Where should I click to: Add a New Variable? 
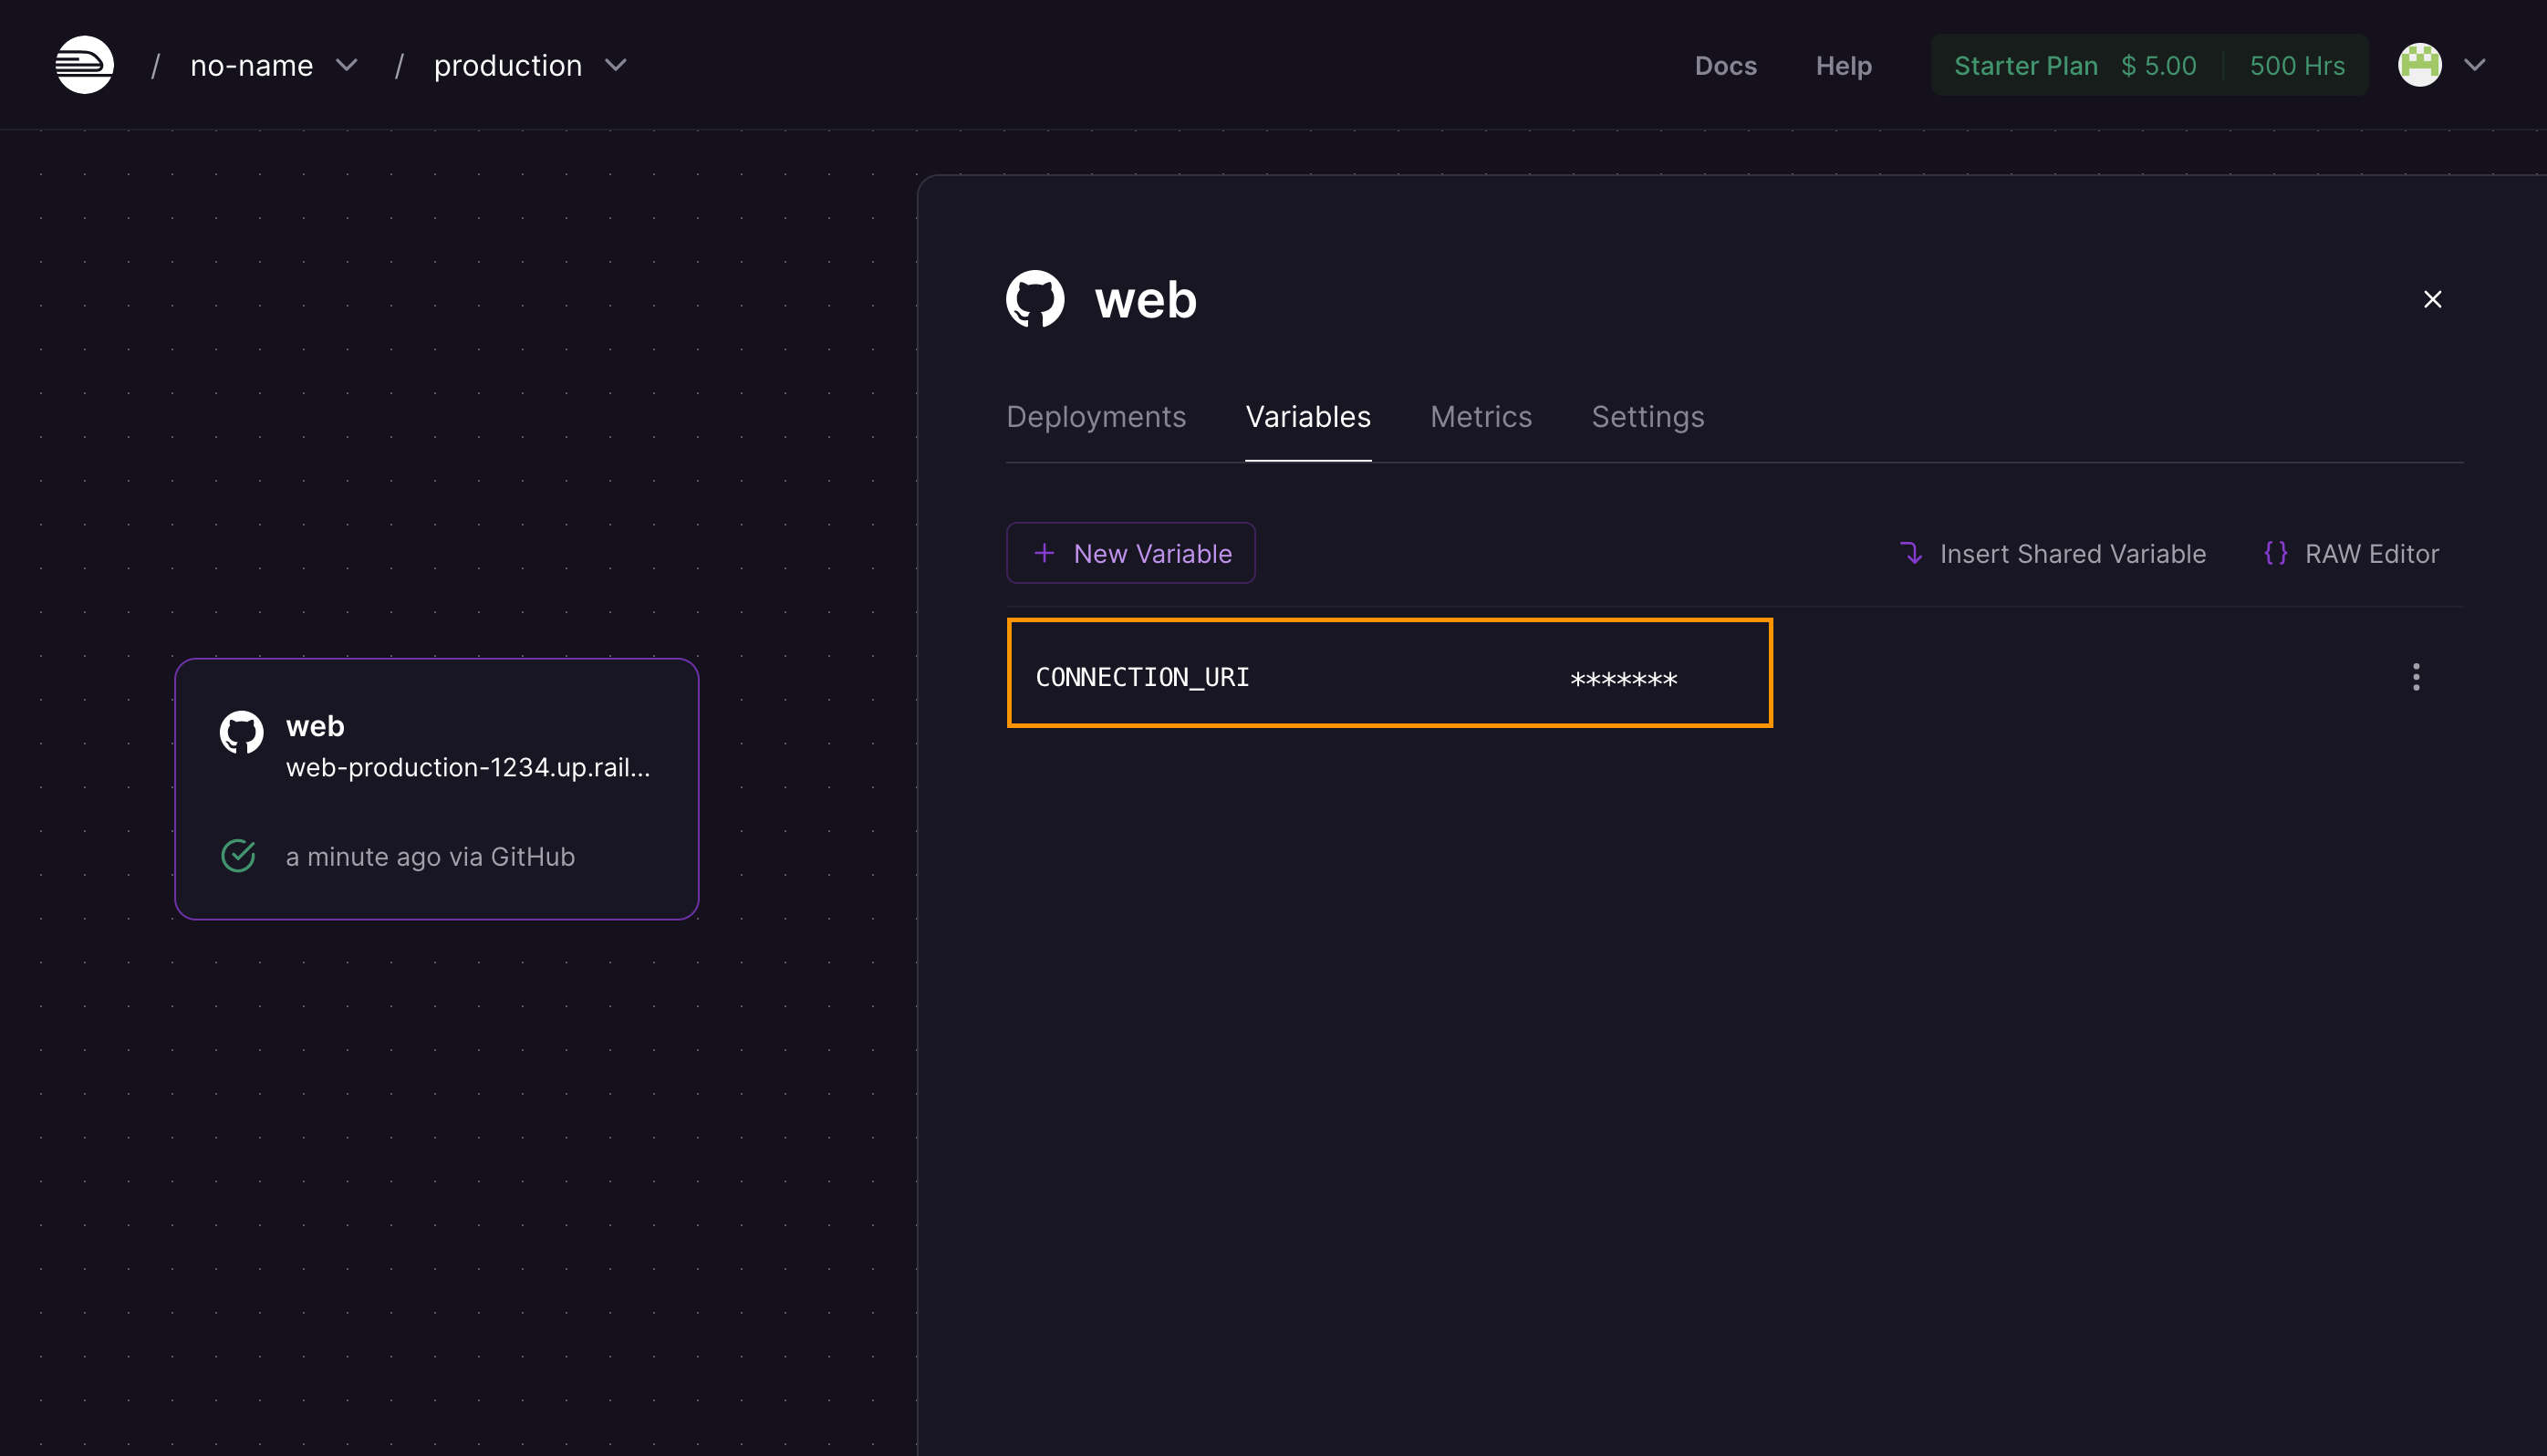[1130, 553]
